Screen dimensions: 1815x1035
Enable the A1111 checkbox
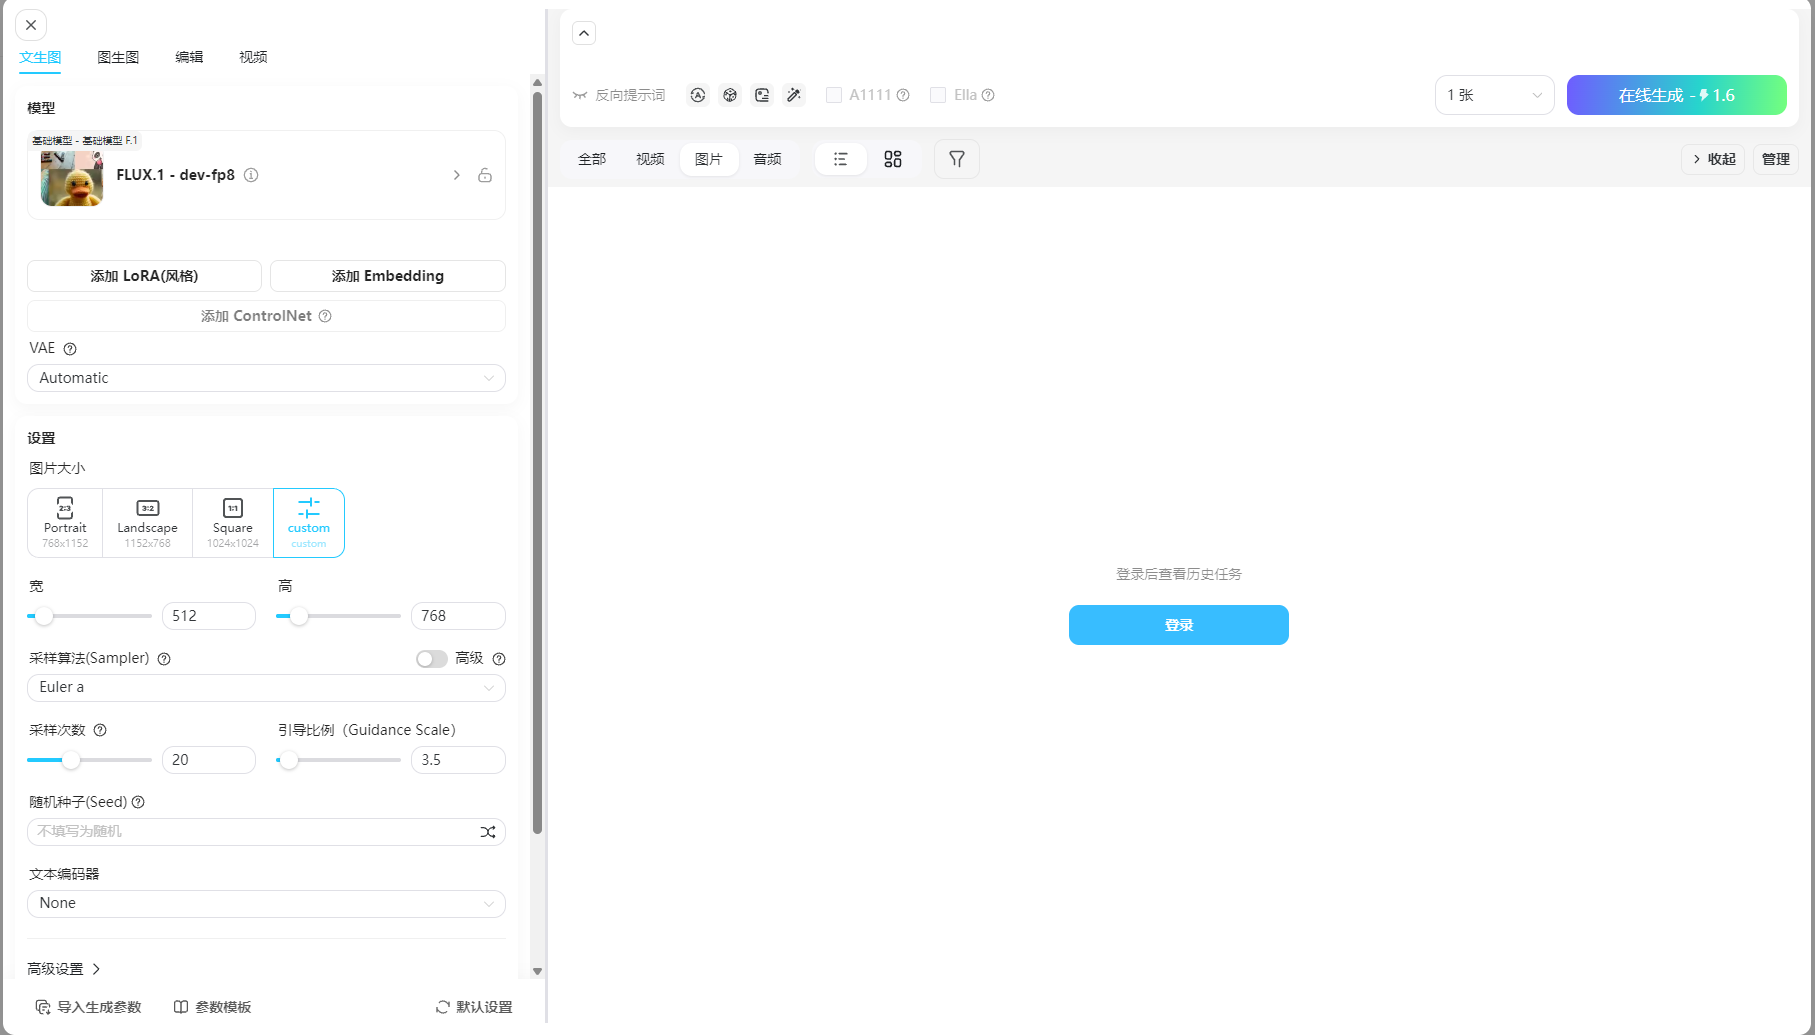(834, 95)
